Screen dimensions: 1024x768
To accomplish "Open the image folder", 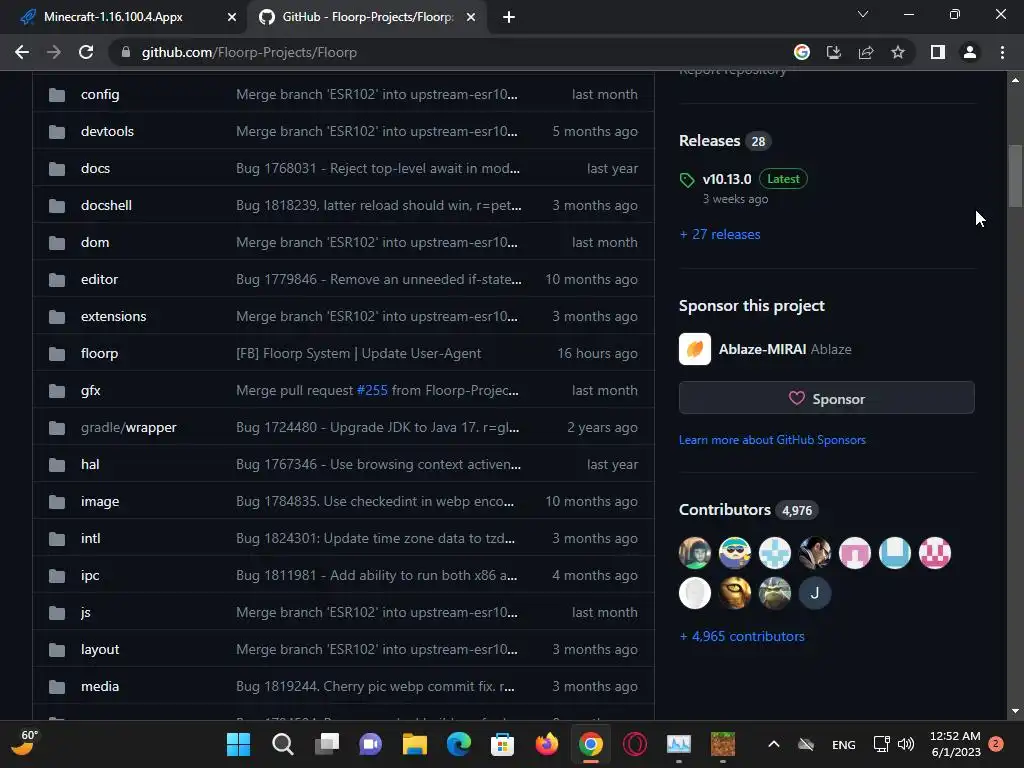I will 100,502.
